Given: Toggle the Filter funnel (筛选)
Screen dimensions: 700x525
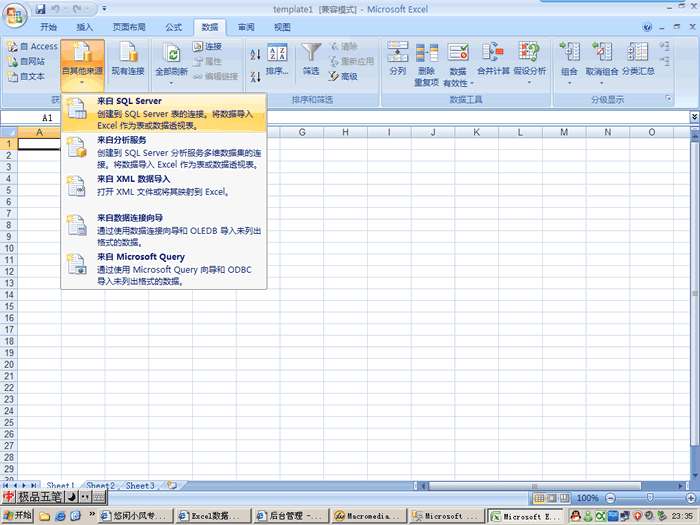Looking at the screenshot, I should [311, 59].
